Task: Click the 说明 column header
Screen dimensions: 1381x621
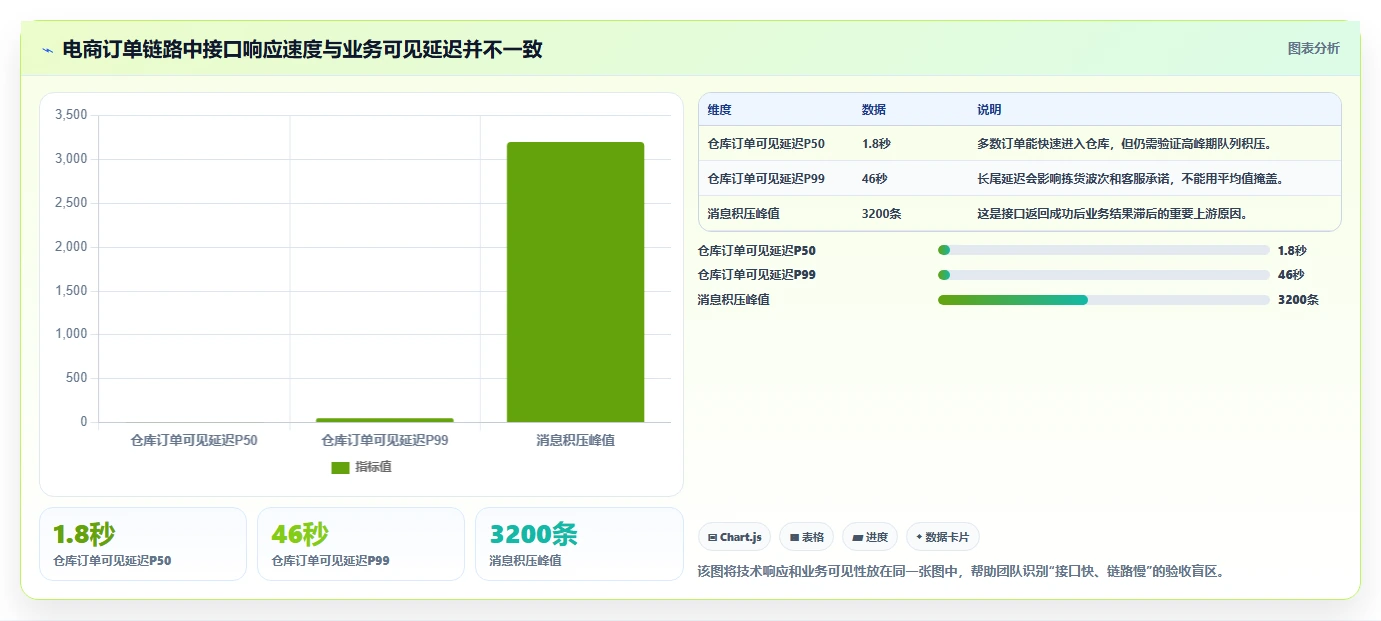Action: click(x=989, y=110)
